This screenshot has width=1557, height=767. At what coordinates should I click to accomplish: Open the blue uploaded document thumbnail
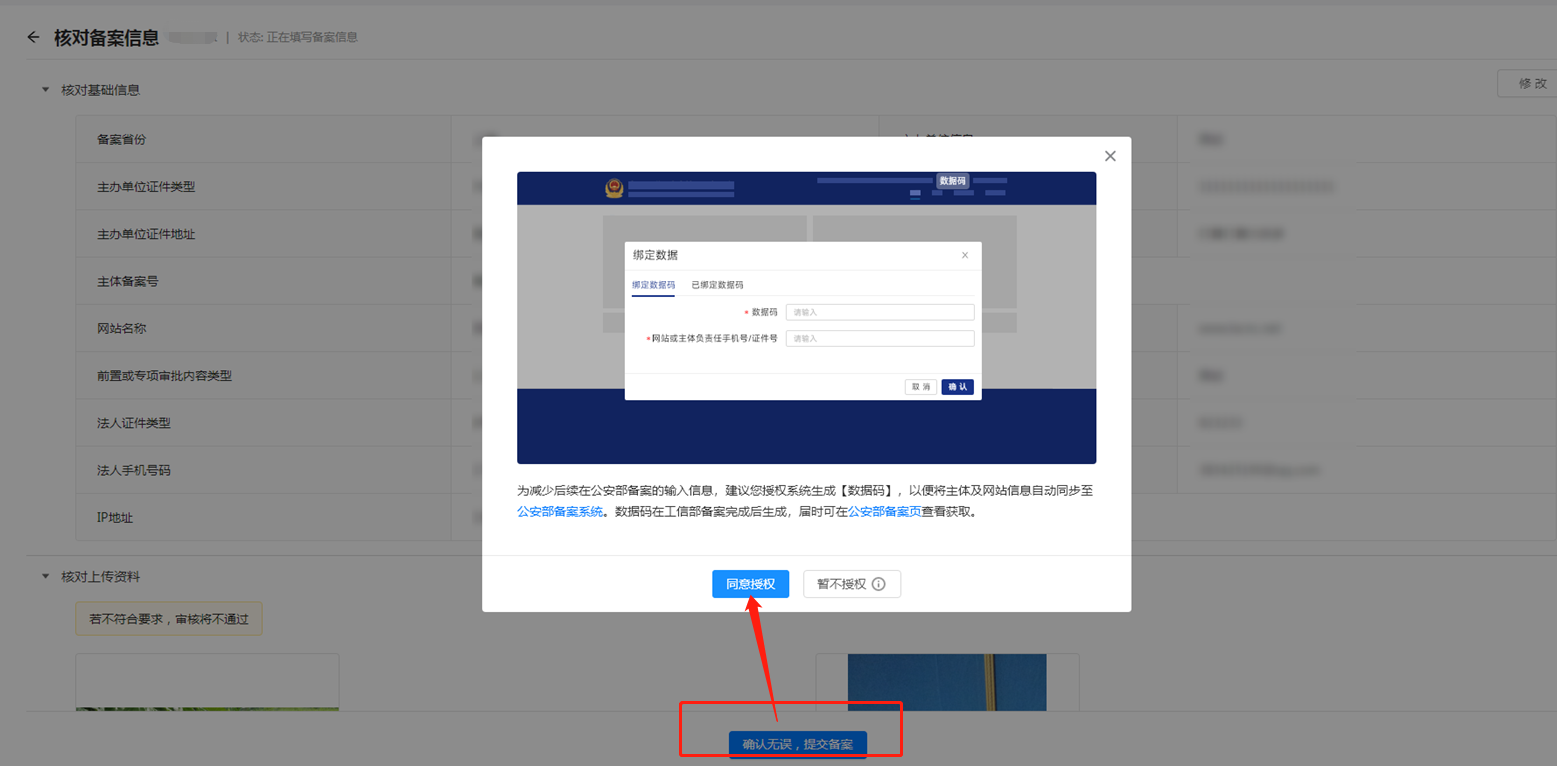(947, 683)
